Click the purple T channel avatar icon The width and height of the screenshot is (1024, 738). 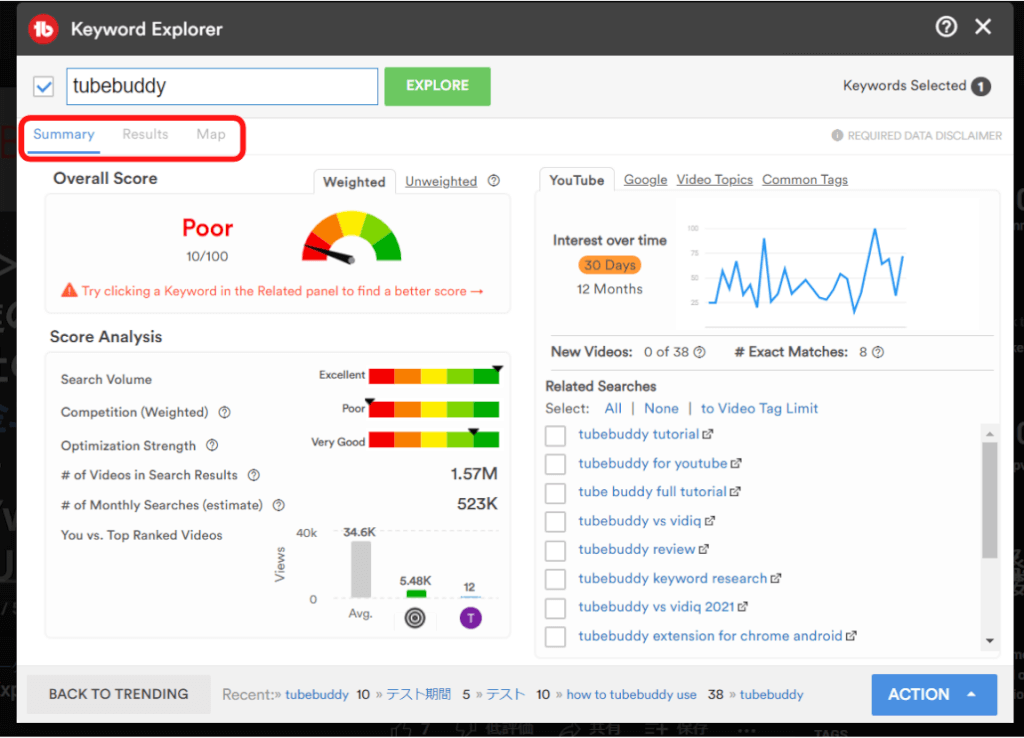[x=470, y=618]
